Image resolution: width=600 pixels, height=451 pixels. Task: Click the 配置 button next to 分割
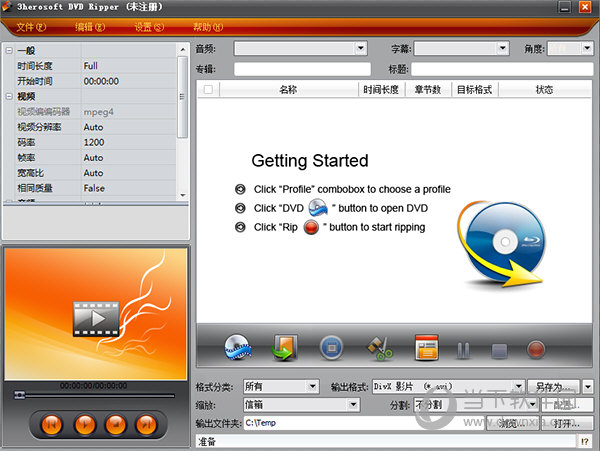(567, 405)
